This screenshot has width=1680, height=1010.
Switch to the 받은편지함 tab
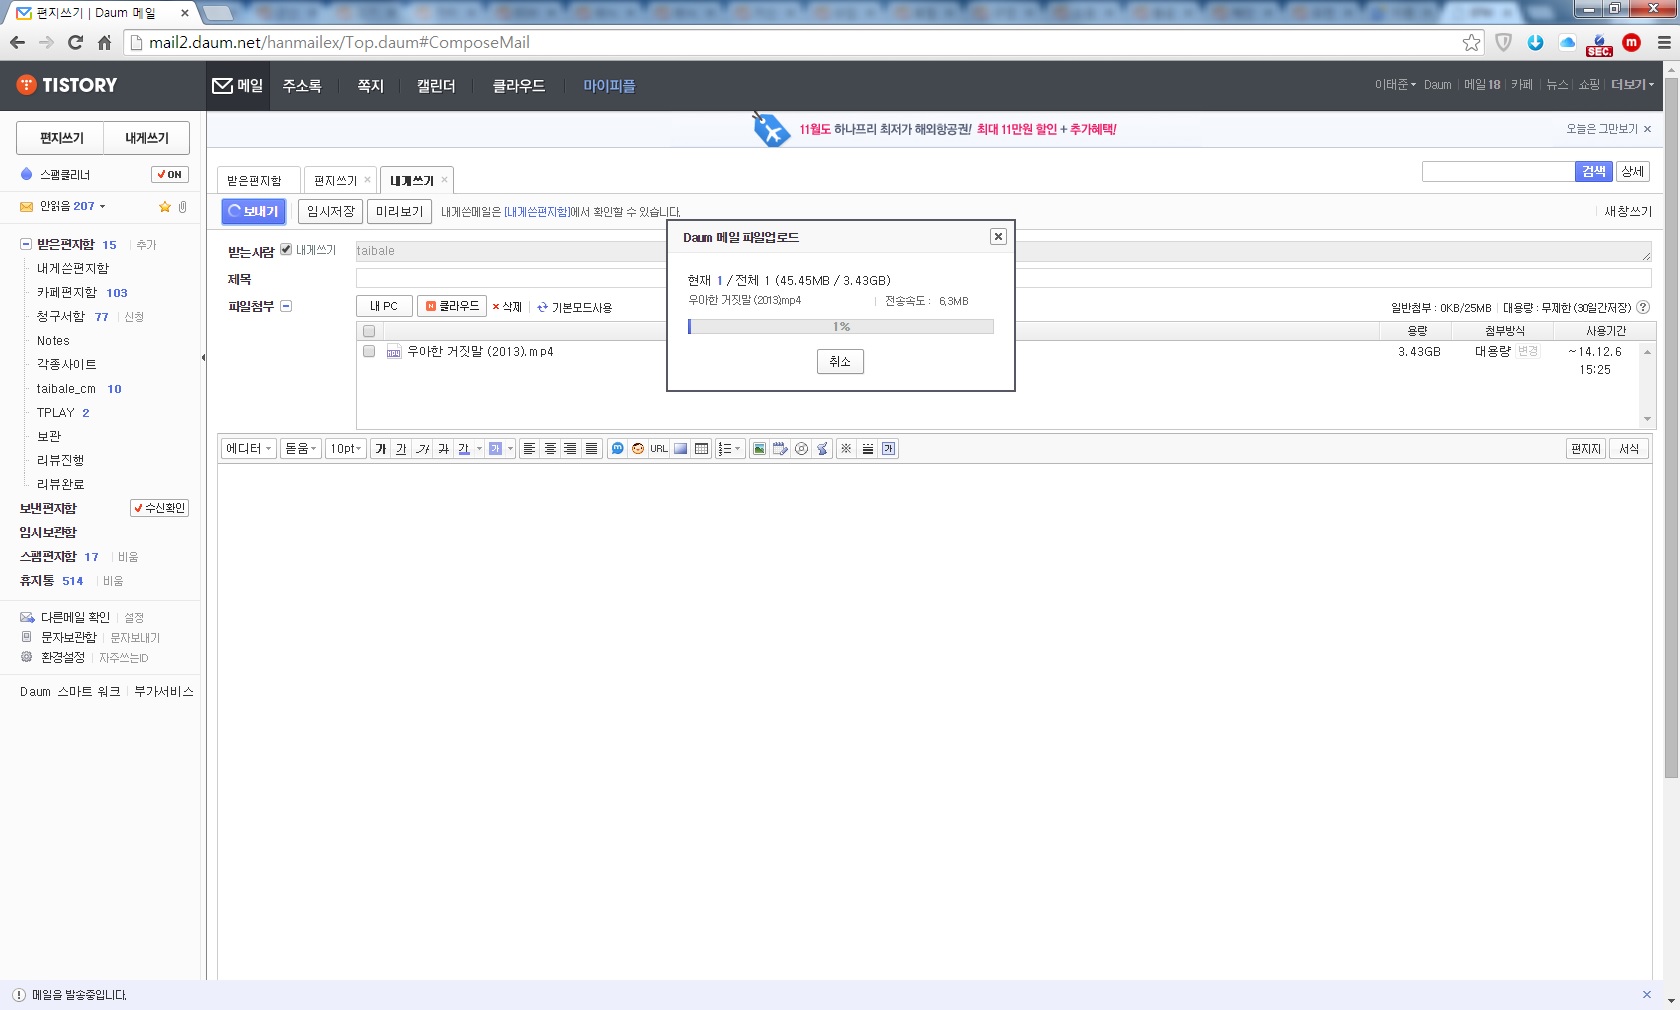pyautogui.click(x=257, y=180)
